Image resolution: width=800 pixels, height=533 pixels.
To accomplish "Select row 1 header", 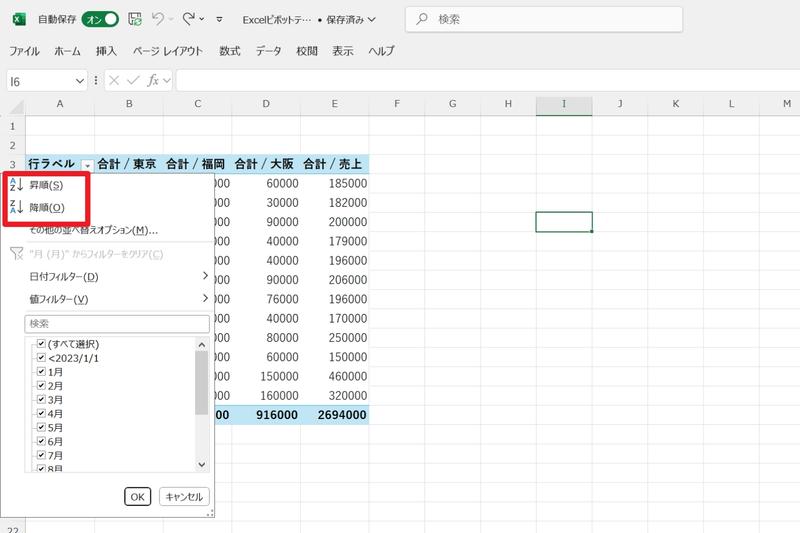I will point(13,126).
